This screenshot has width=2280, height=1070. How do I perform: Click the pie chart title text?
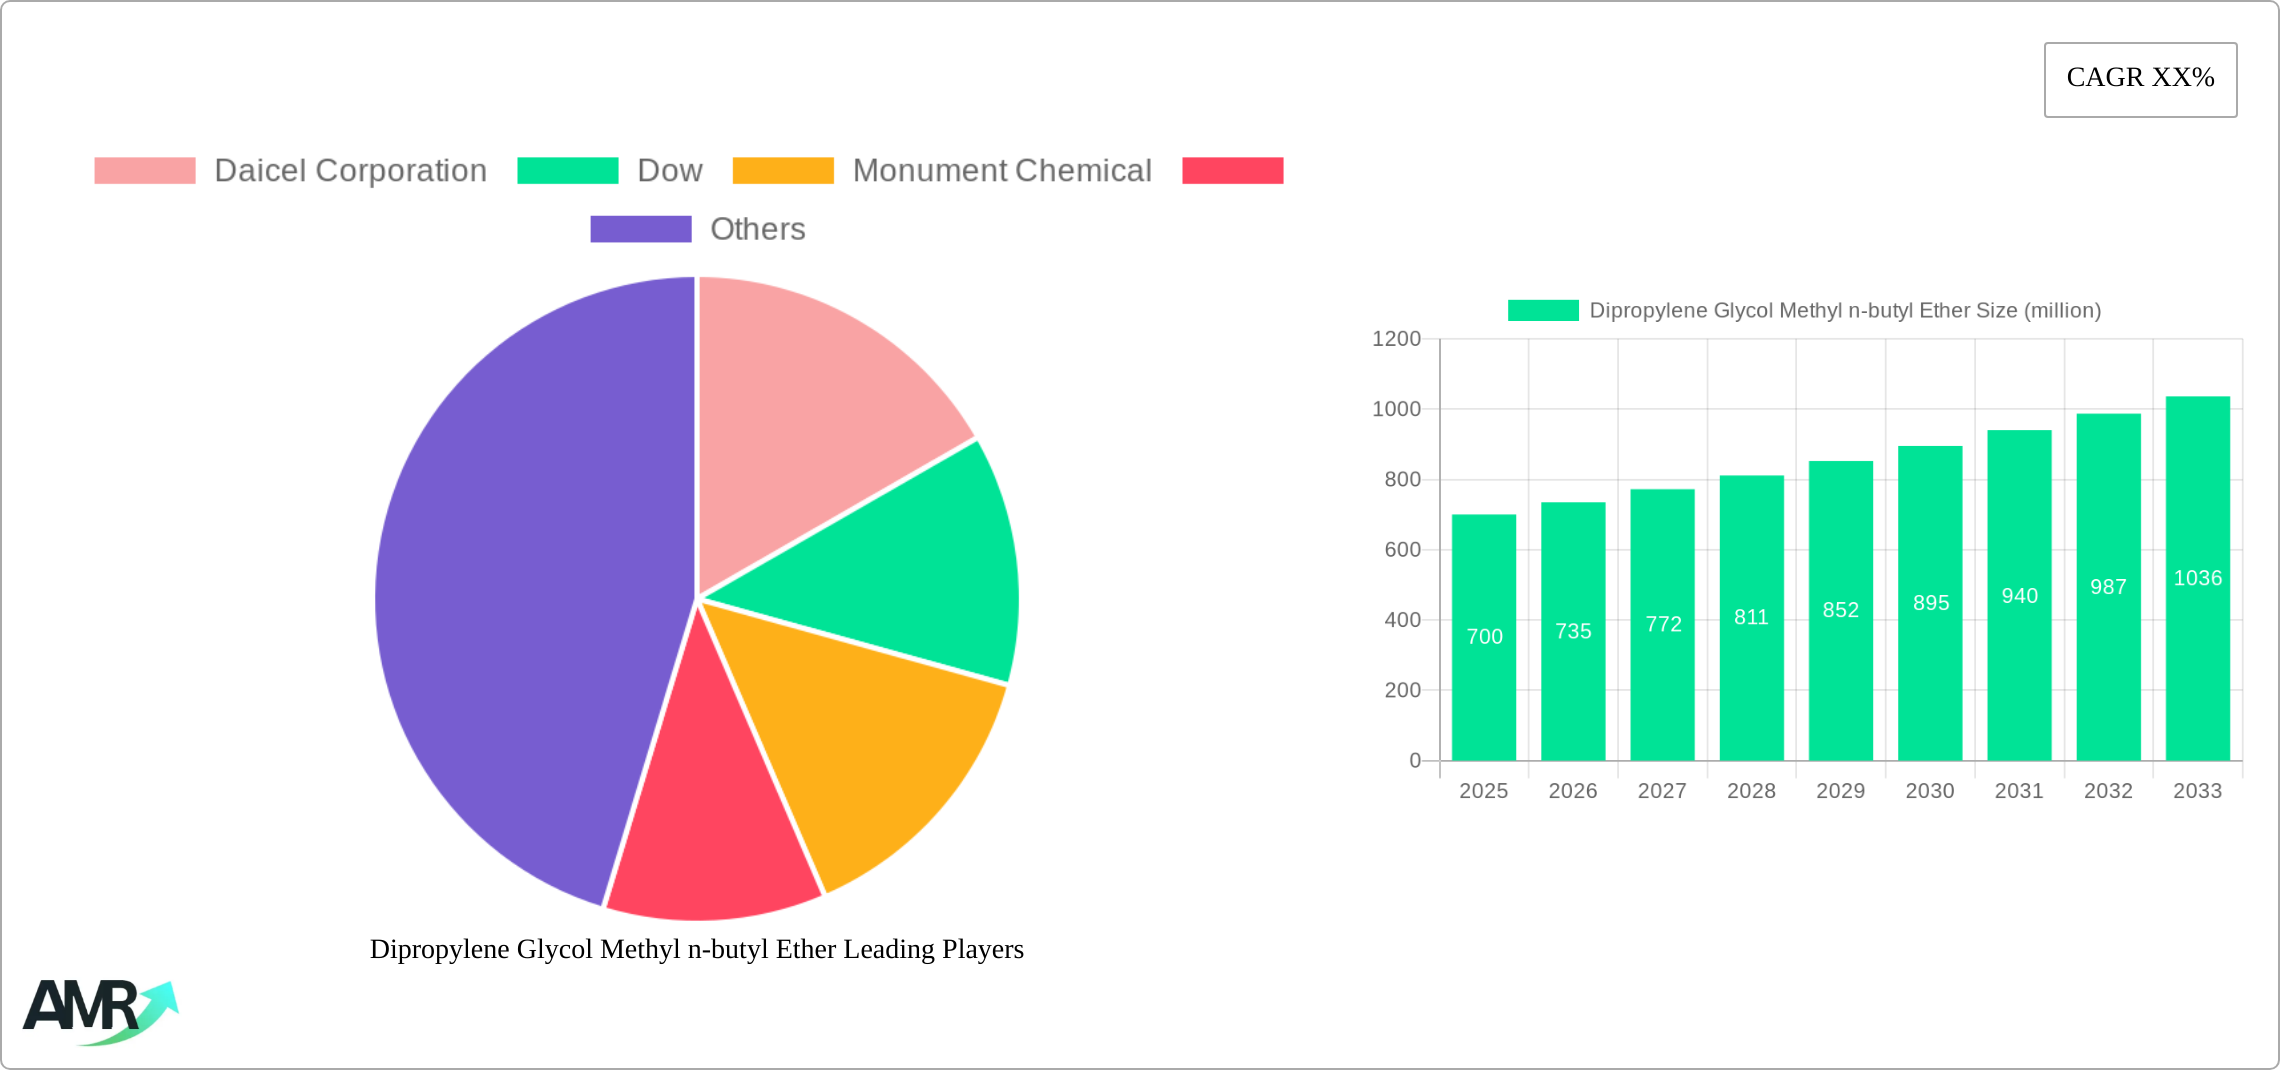(x=697, y=950)
